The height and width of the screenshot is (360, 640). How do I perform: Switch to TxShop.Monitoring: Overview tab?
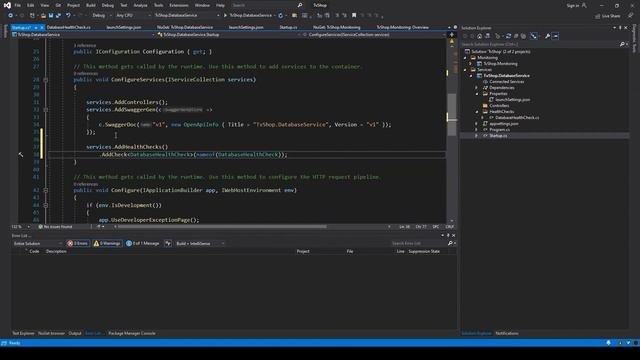click(402, 27)
